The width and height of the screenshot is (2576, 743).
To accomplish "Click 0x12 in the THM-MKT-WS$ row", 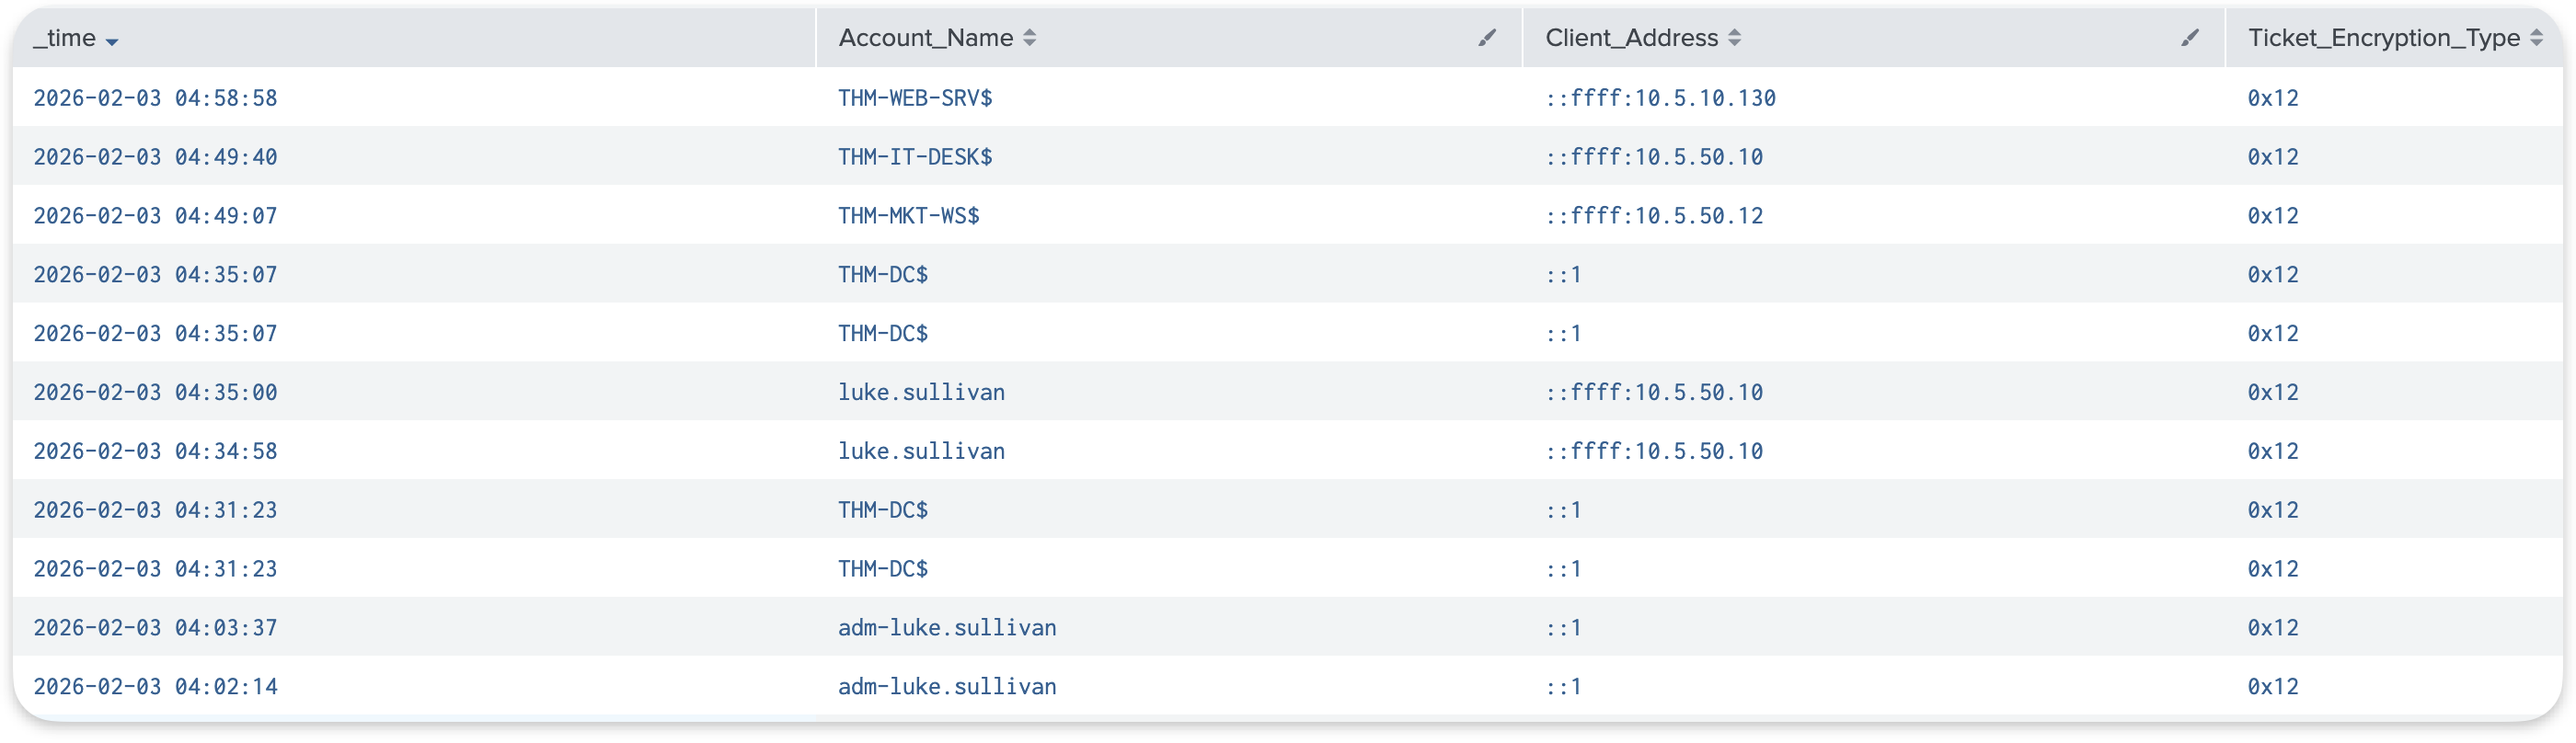I will click(2273, 216).
